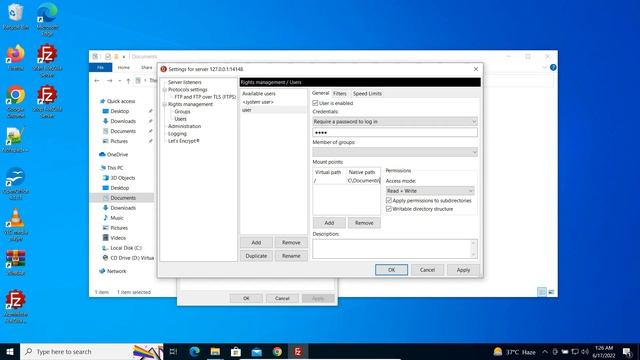Click the Rename user button
The height and width of the screenshot is (360, 640).
click(x=291, y=256)
